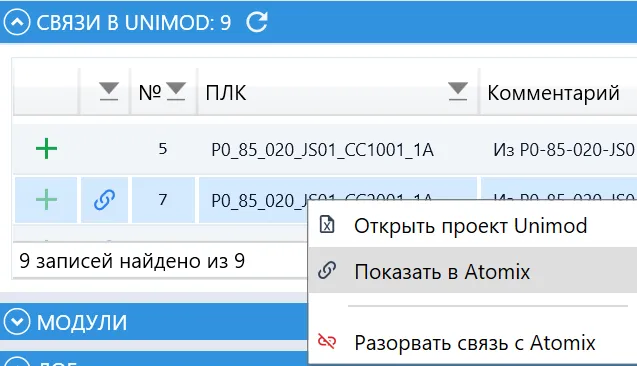Open the filter for the № column
This screenshot has height=366, width=637.
(176, 91)
